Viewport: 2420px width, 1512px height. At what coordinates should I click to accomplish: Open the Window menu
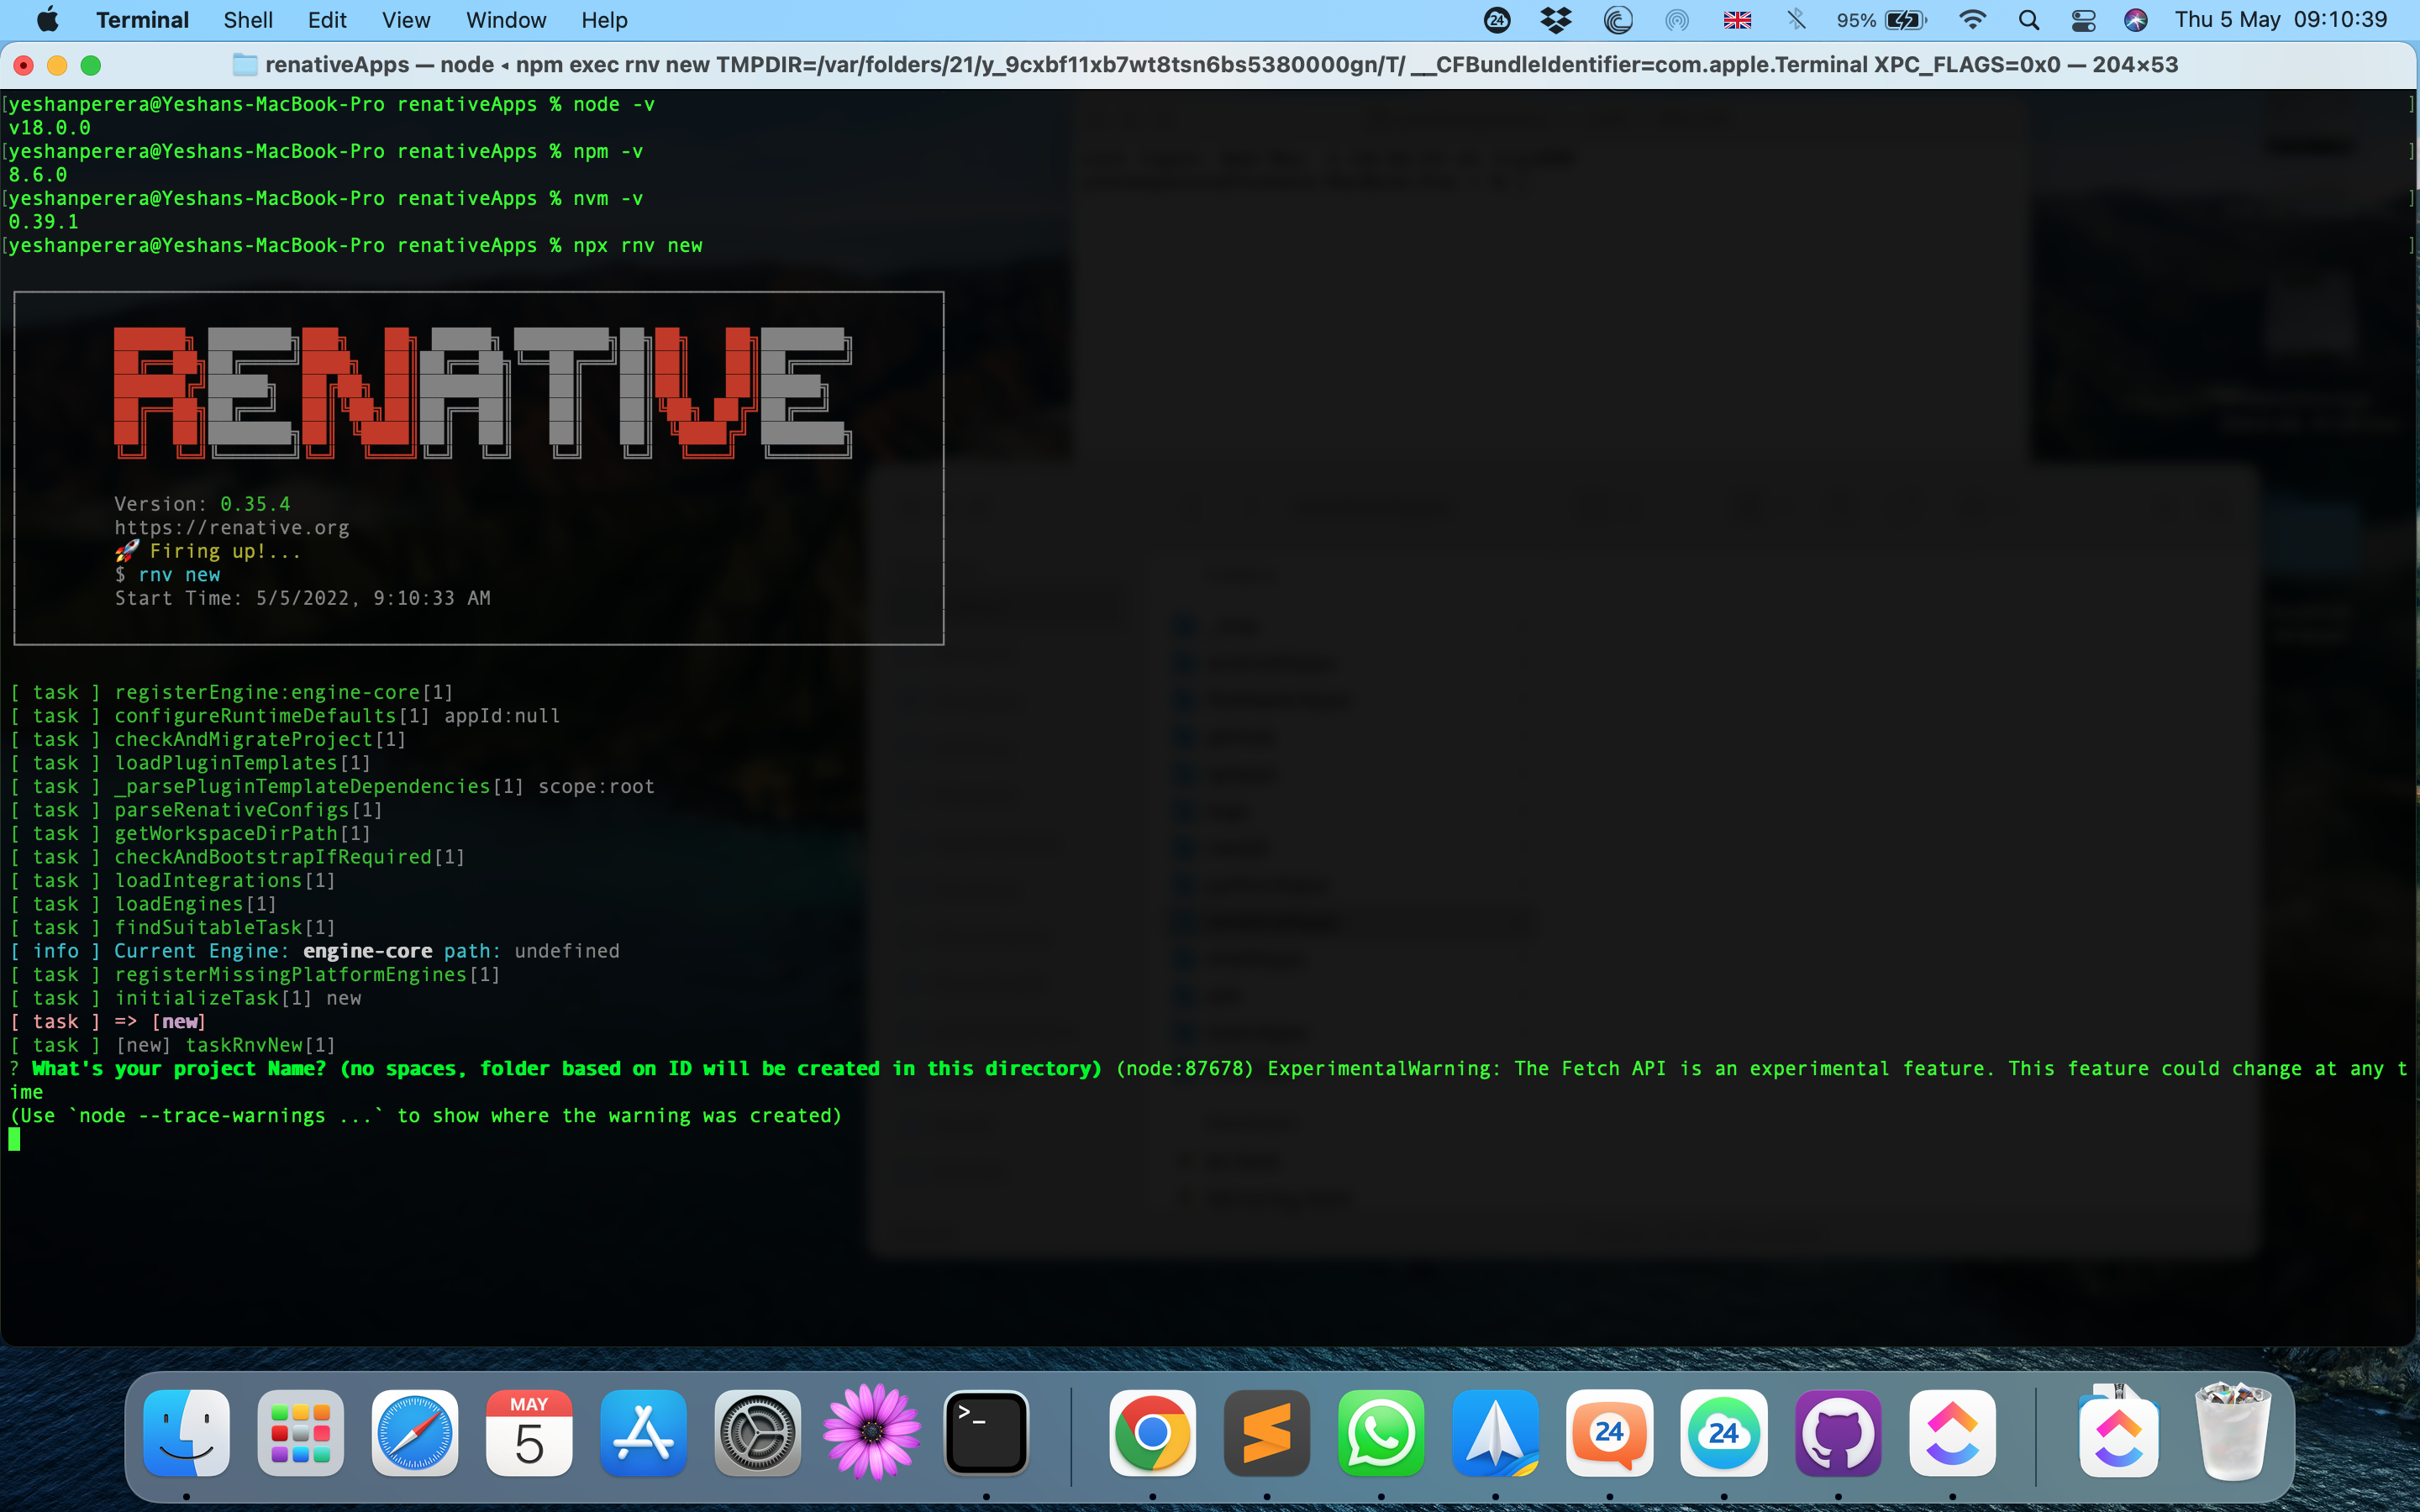(x=505, y=20)
